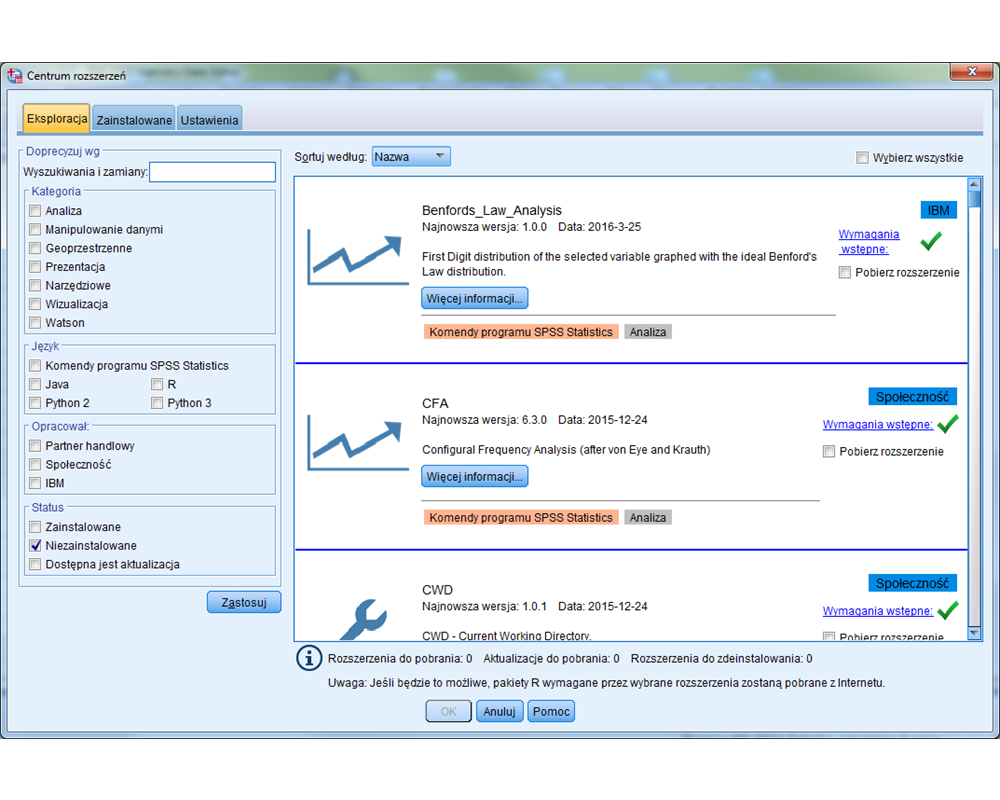Click the Anuluj button

click(499, 711)
